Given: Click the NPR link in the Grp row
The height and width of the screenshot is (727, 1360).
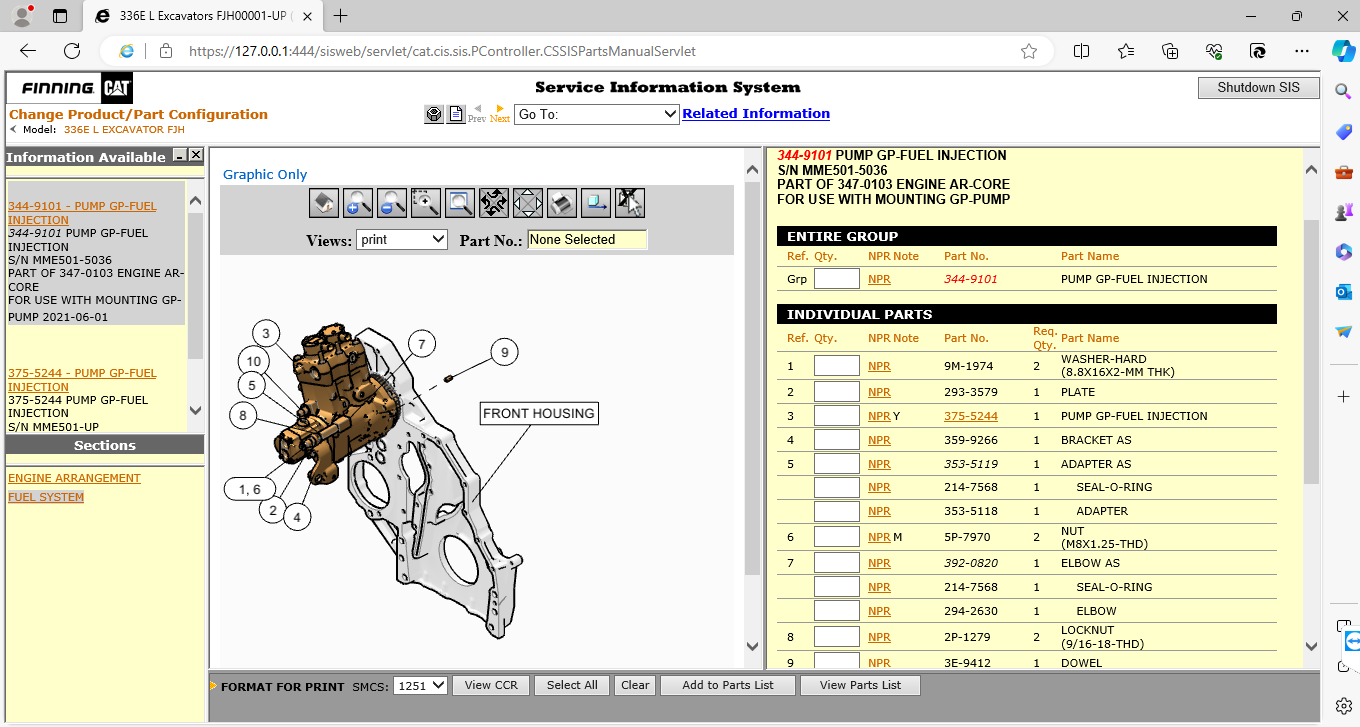Looking at the screenshot, I should pos(879,279).
